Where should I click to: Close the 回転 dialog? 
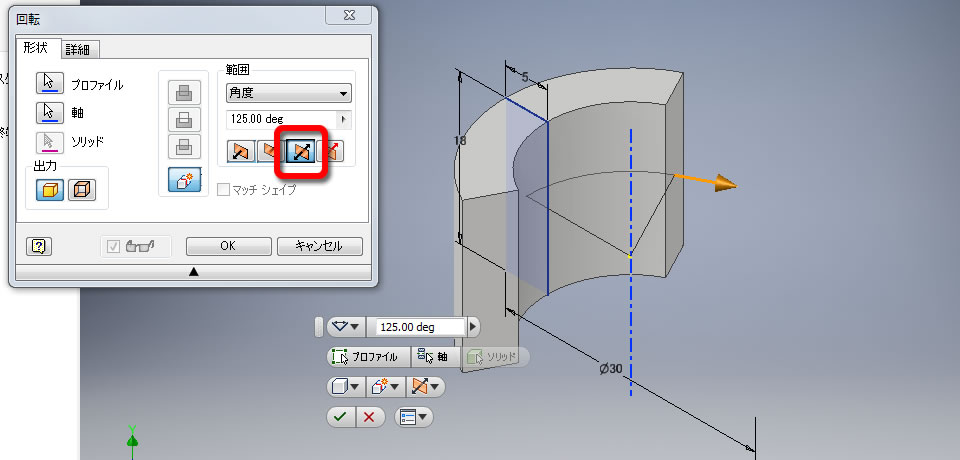click(349, 15)
